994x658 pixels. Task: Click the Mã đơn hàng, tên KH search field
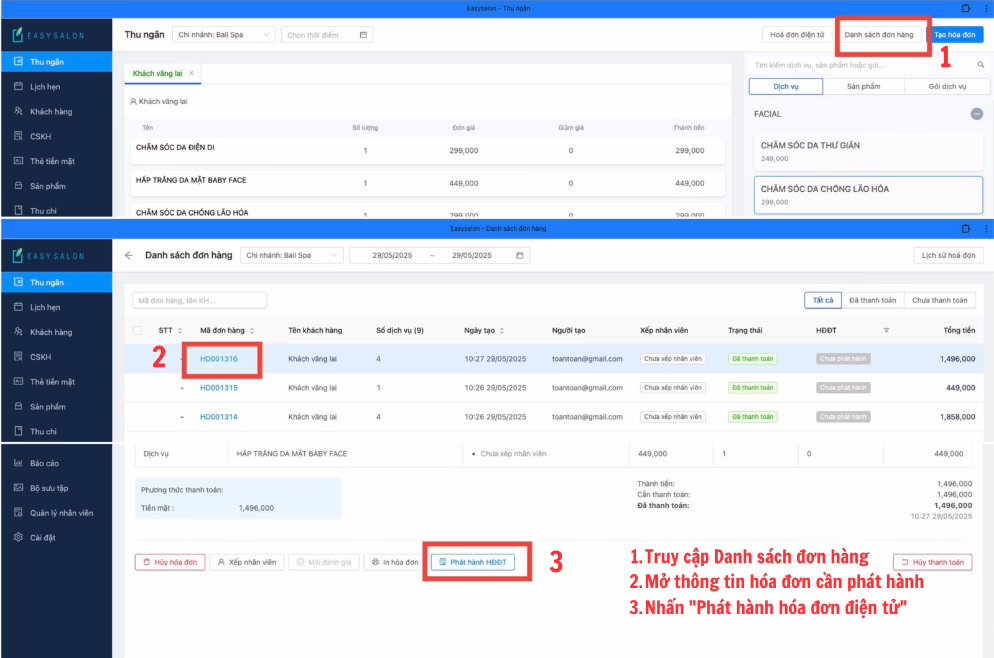pyautogui.click(x=199, y=300)
